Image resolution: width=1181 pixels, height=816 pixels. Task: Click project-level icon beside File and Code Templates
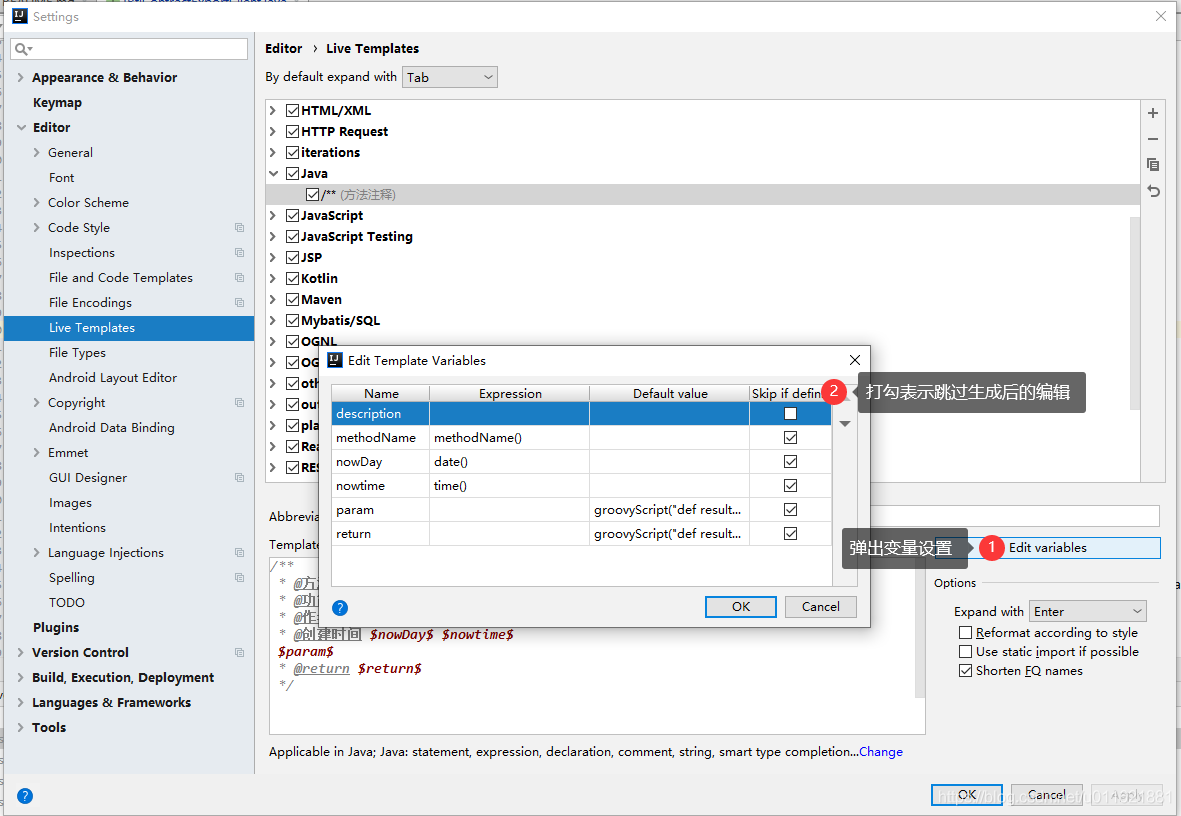(240, 277)
